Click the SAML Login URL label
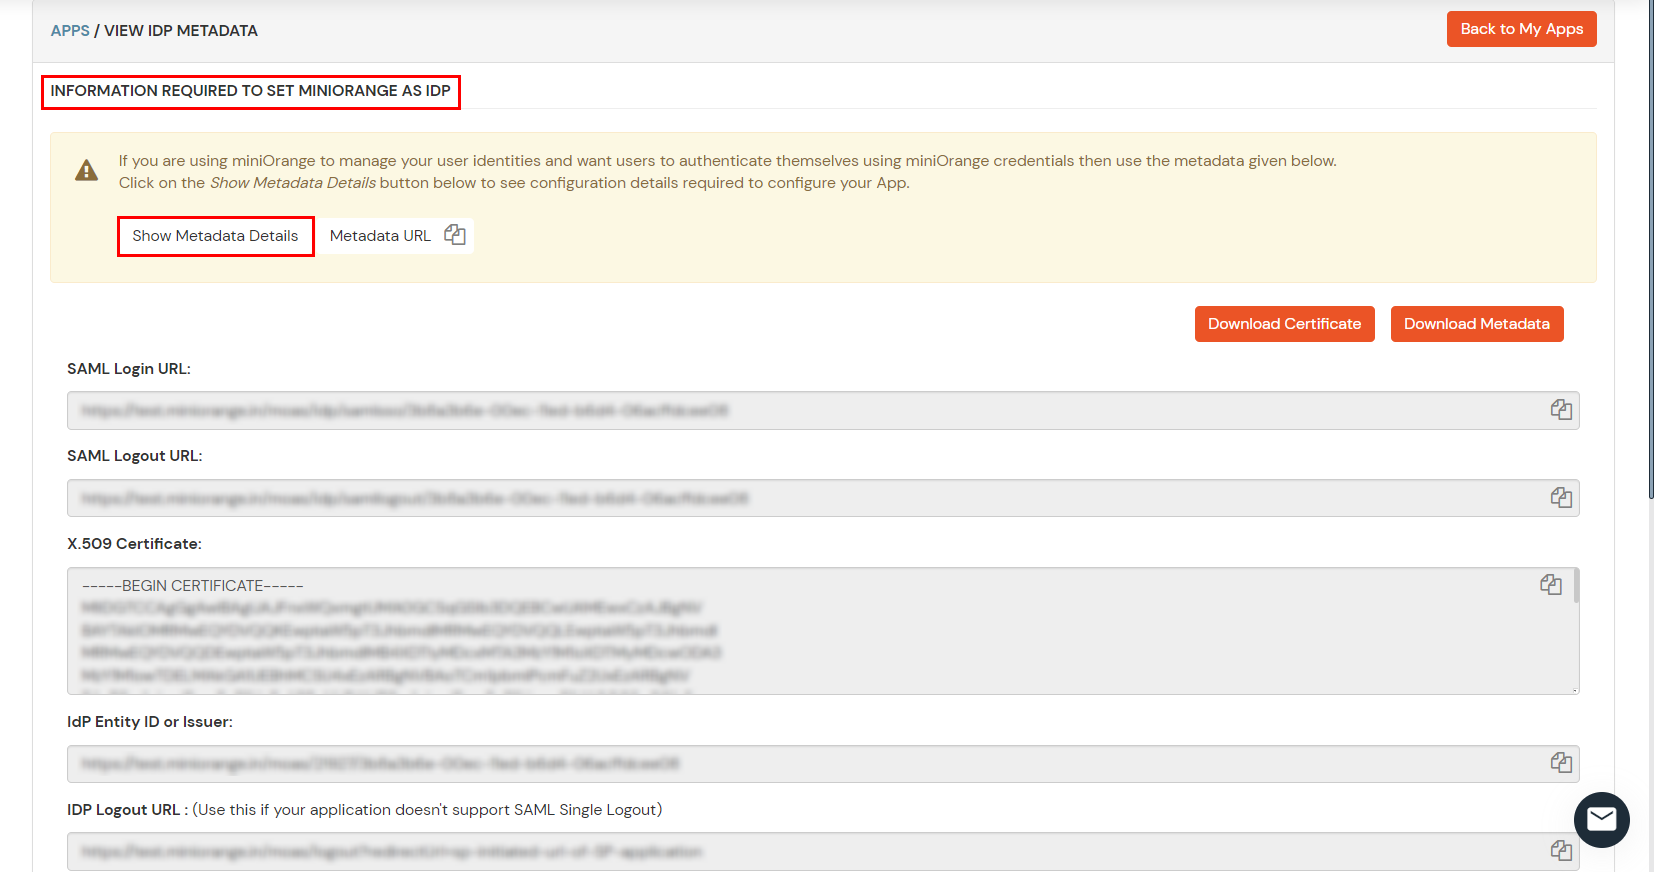Viewport: 1654px width, 872px height. pyautogui.click(x=129, y=369)
